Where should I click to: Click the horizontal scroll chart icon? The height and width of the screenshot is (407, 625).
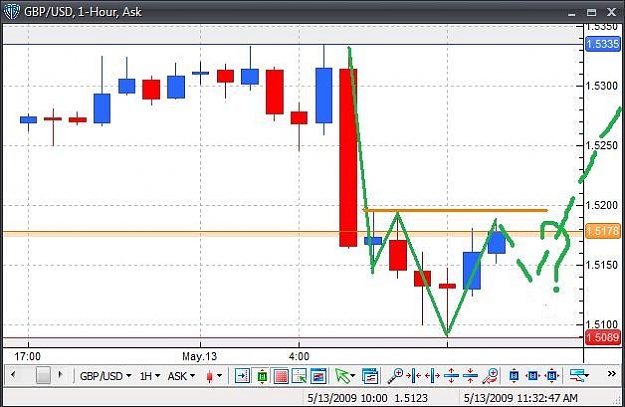click(533, 376)
